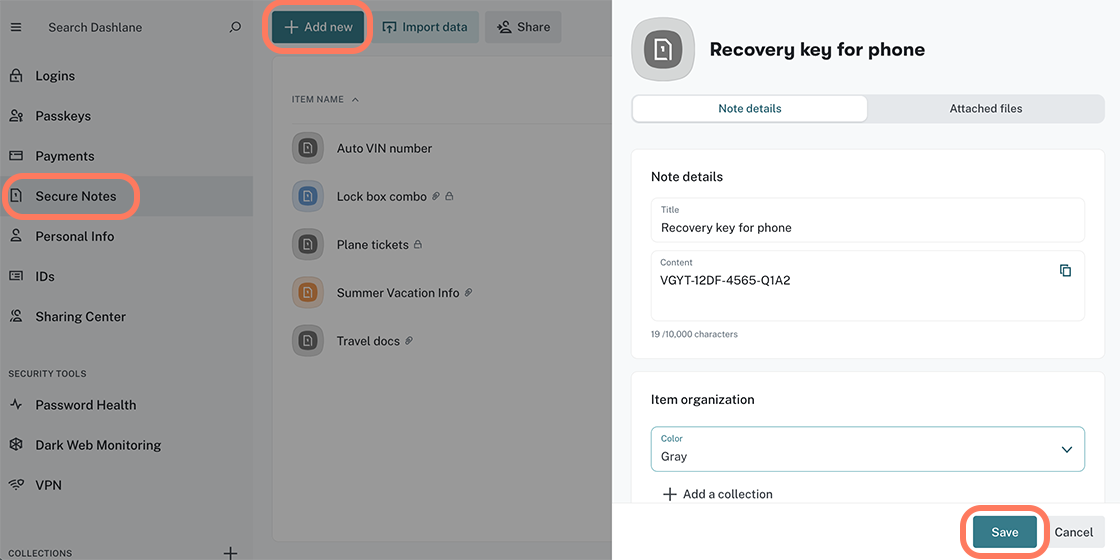Save the secure note
1120x560 pixels.
pos(1004,532)
